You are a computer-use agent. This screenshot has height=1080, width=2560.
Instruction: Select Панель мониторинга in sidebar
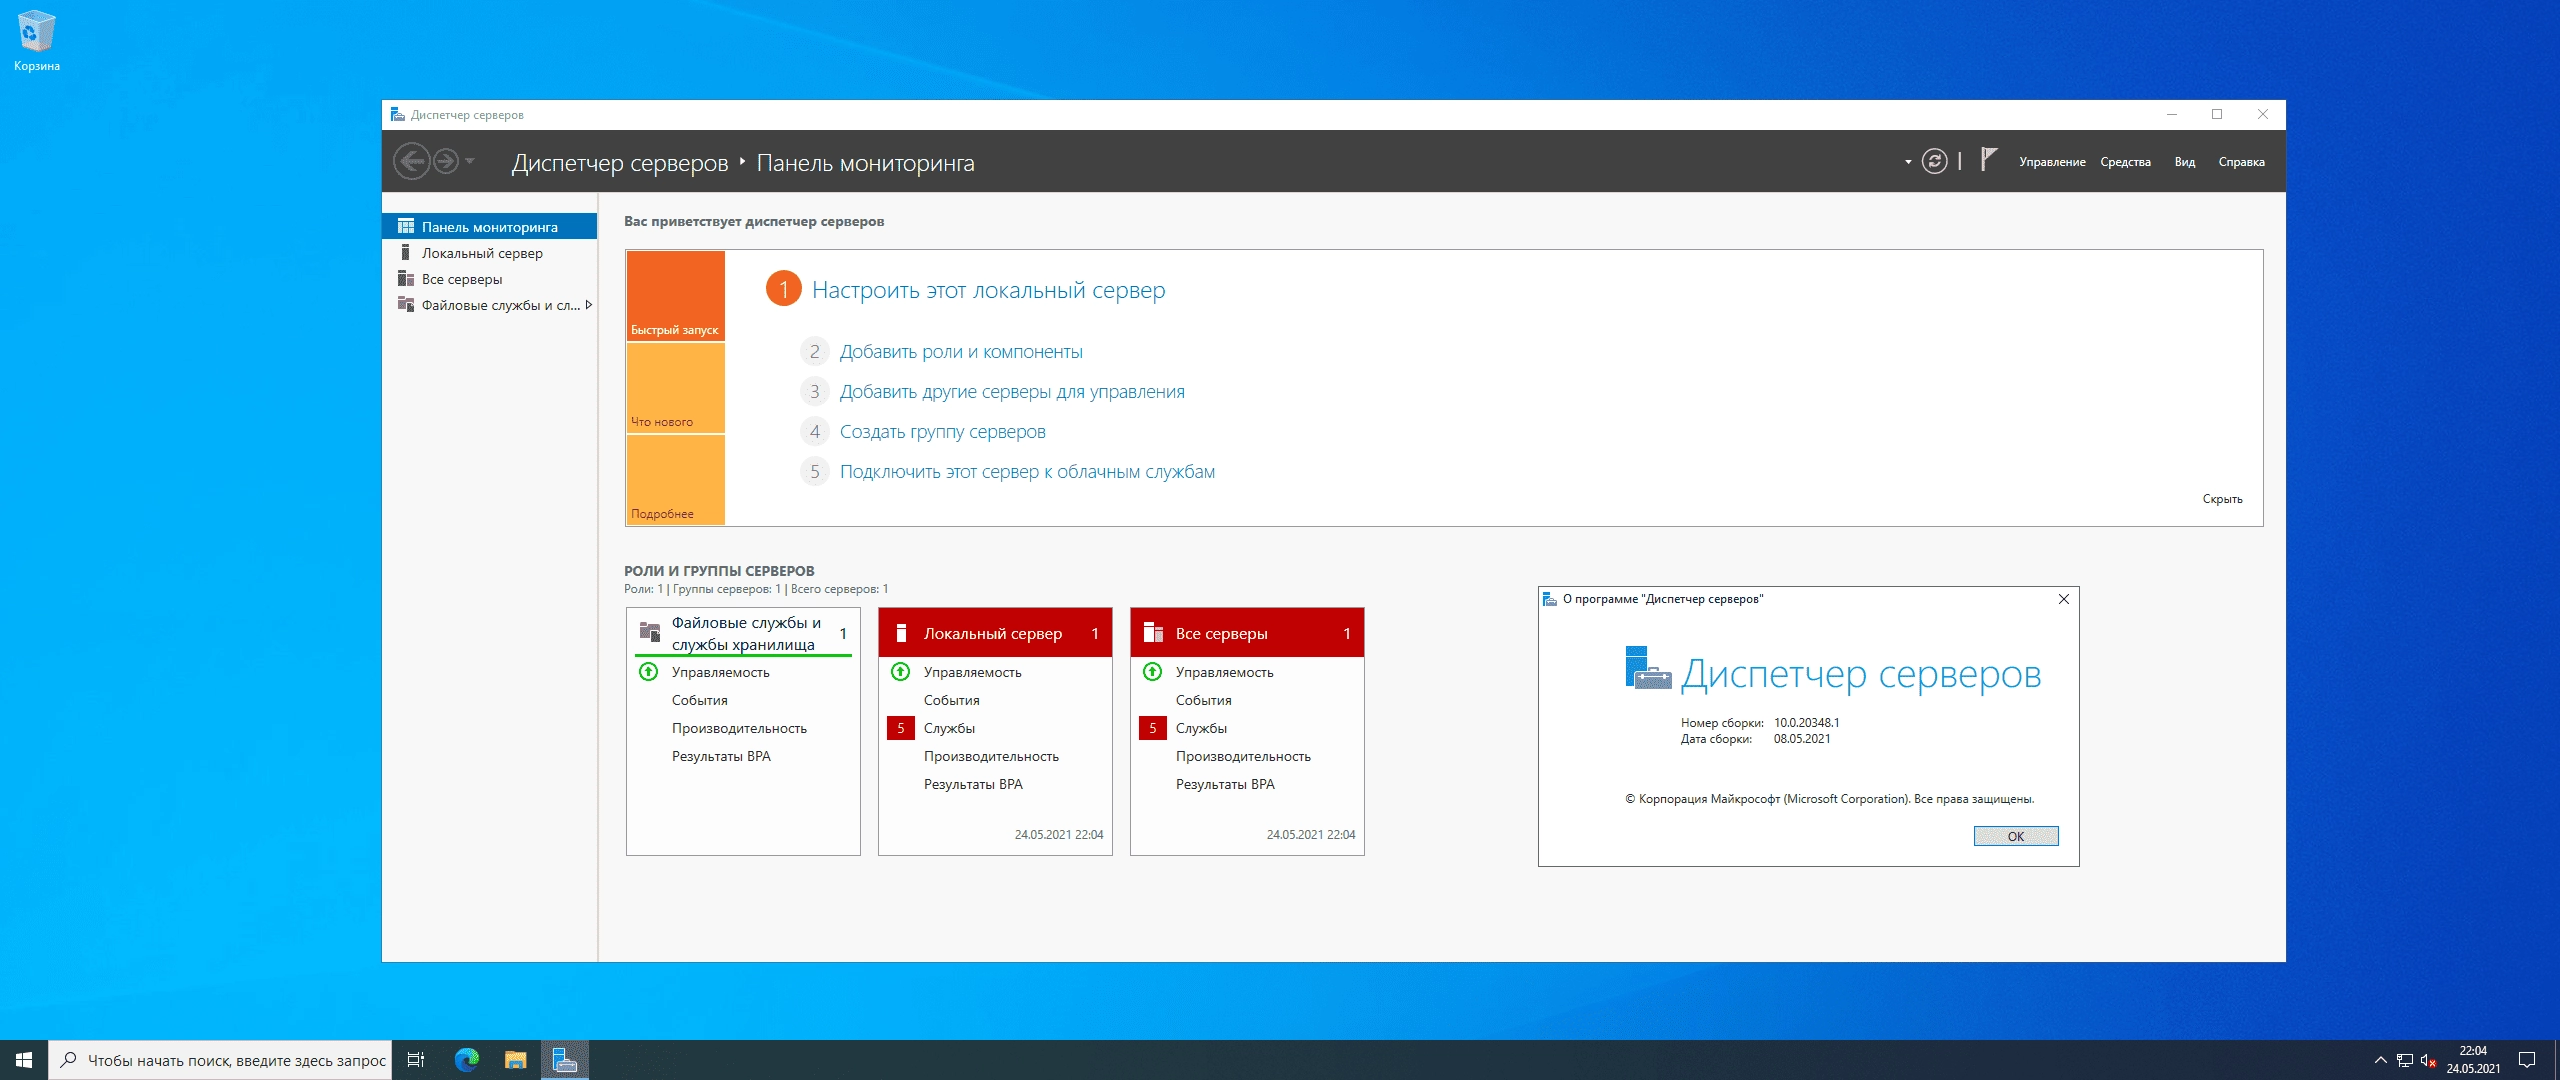[x=489, y=227]
